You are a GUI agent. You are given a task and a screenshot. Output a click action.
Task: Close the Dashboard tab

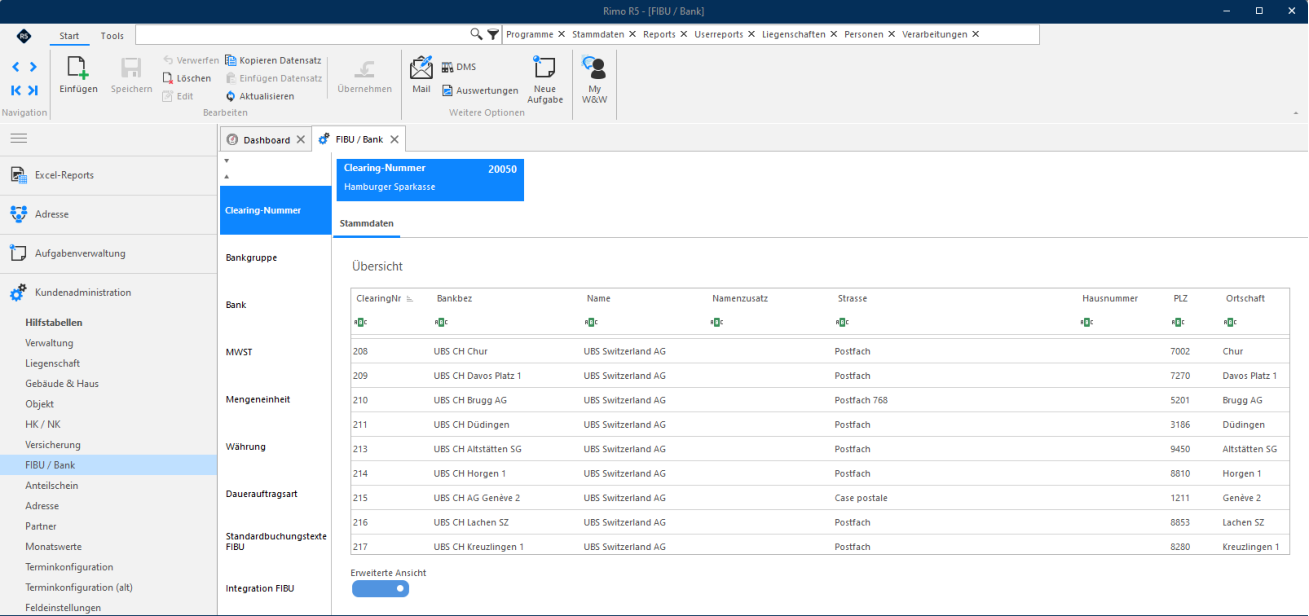coord(300,140)
